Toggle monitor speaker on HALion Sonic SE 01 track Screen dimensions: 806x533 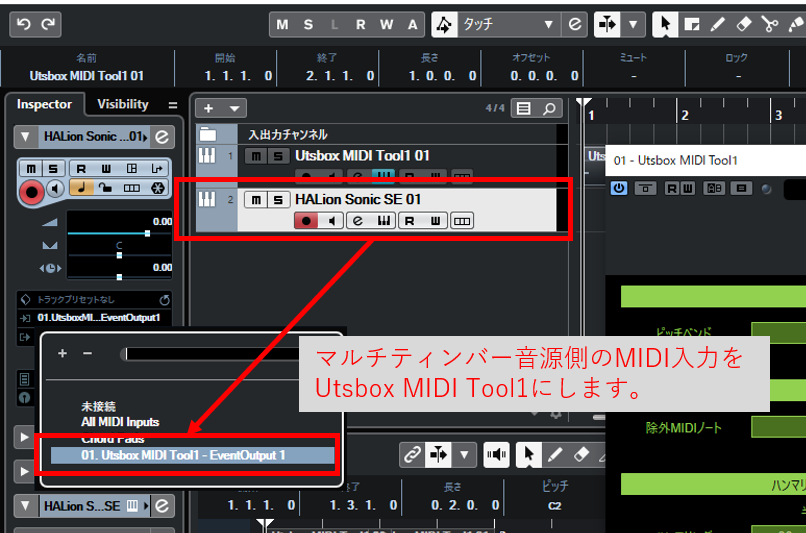pyautogui.click(x=332, y=221)
